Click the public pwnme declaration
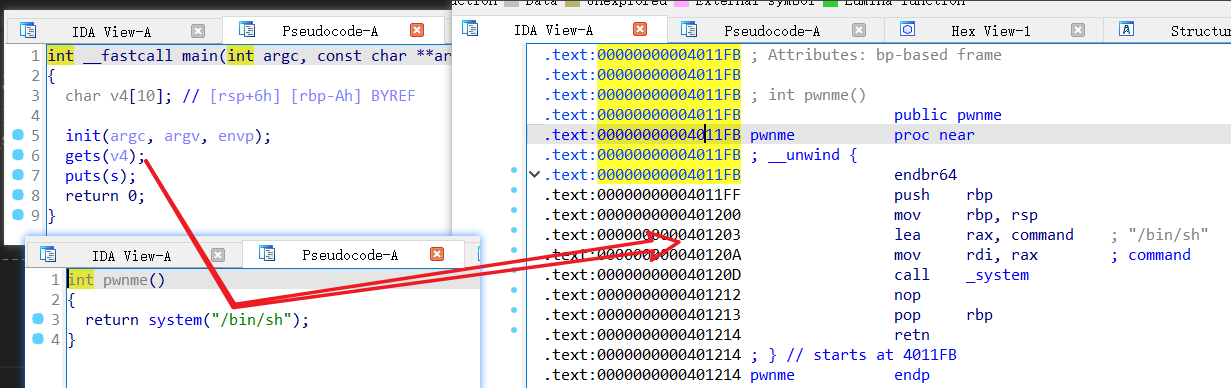 tap(948, 115)
